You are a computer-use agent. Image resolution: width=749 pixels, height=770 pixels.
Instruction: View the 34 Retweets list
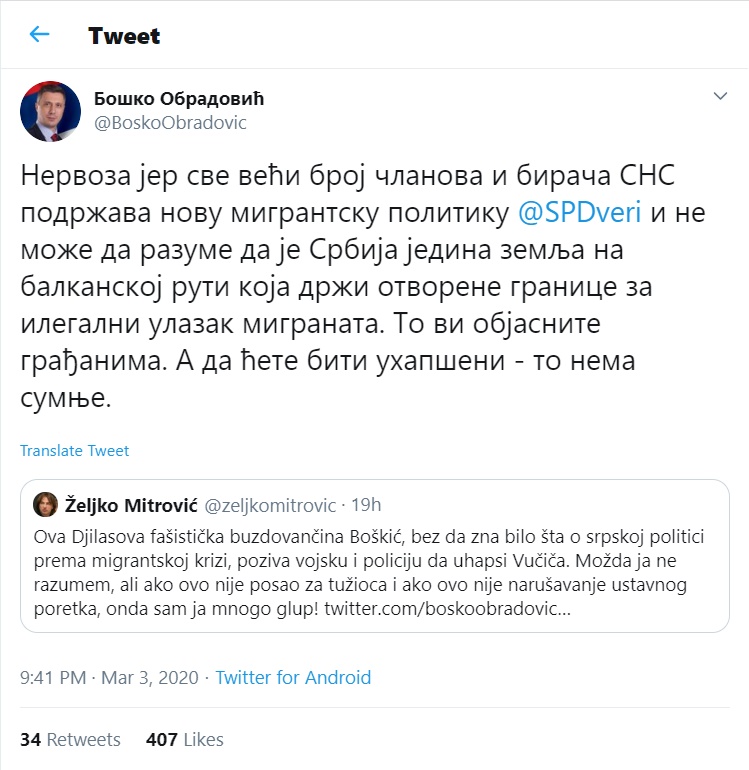(x=70, y=740)
